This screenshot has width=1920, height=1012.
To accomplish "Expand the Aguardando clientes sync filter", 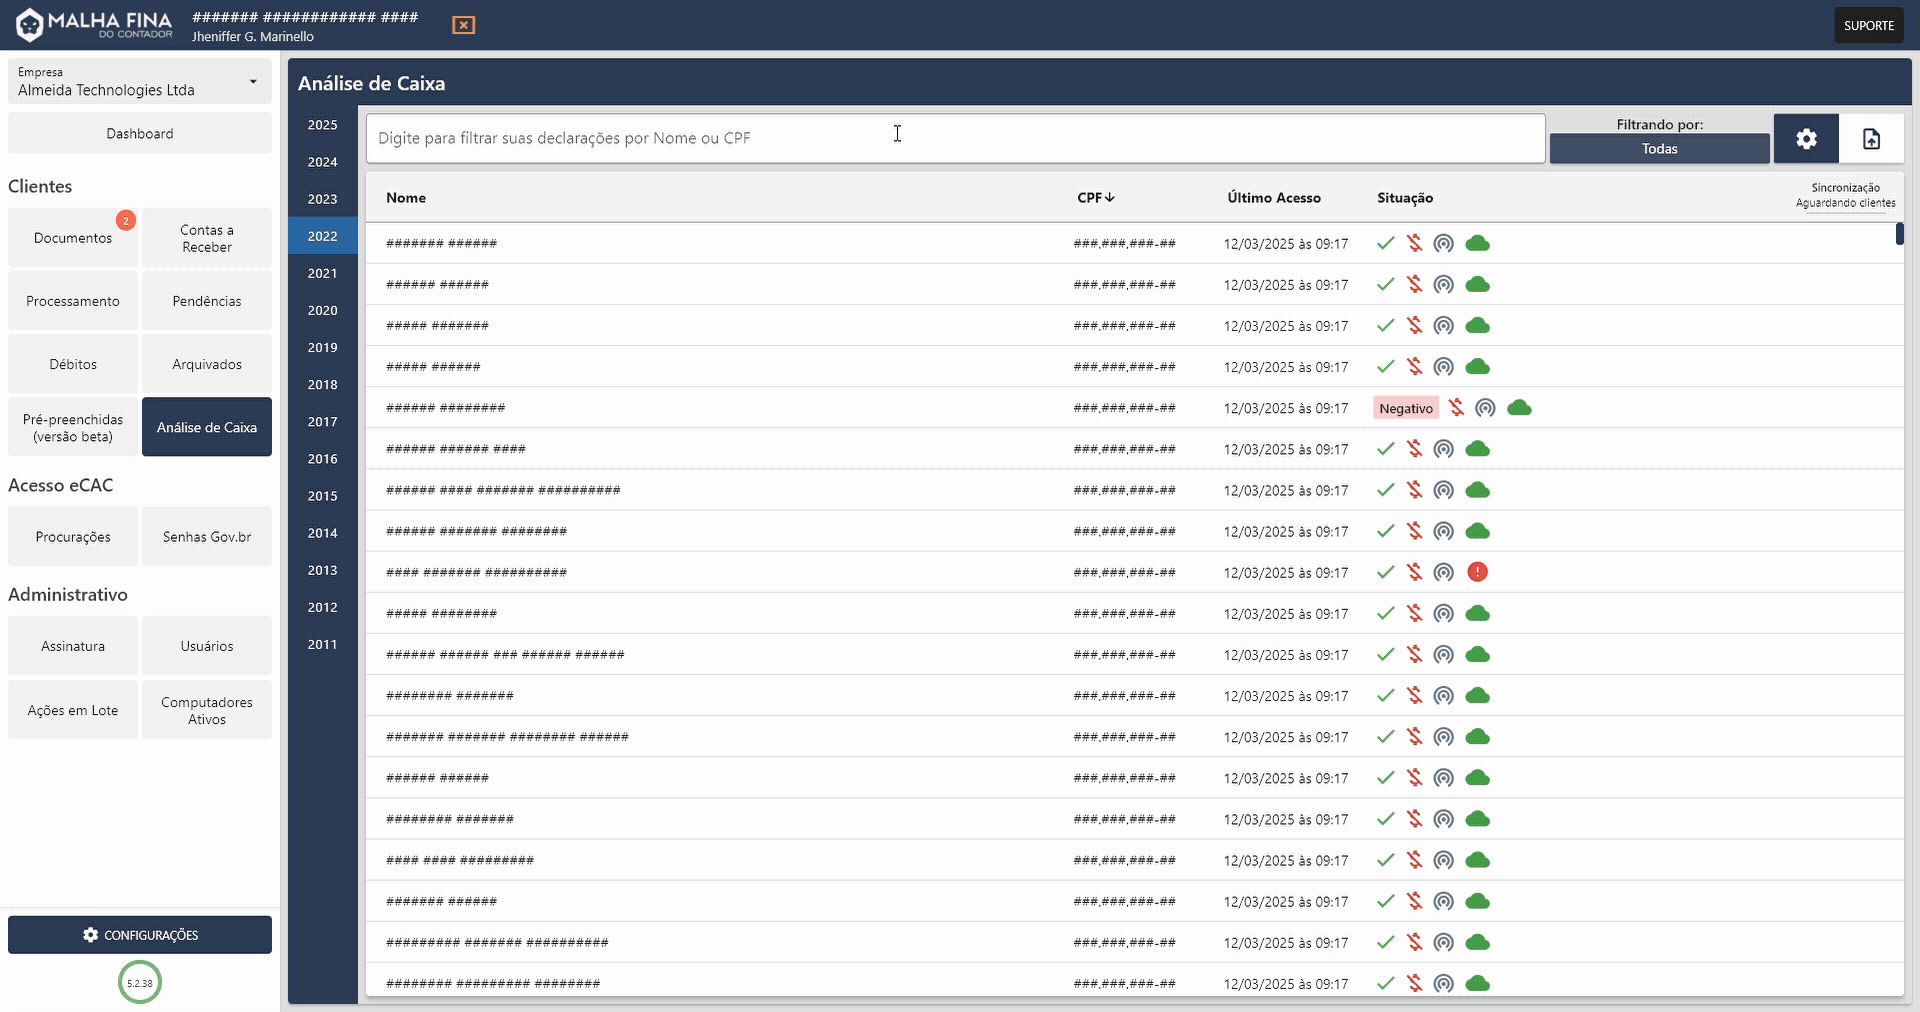I will coord(1845,202).
